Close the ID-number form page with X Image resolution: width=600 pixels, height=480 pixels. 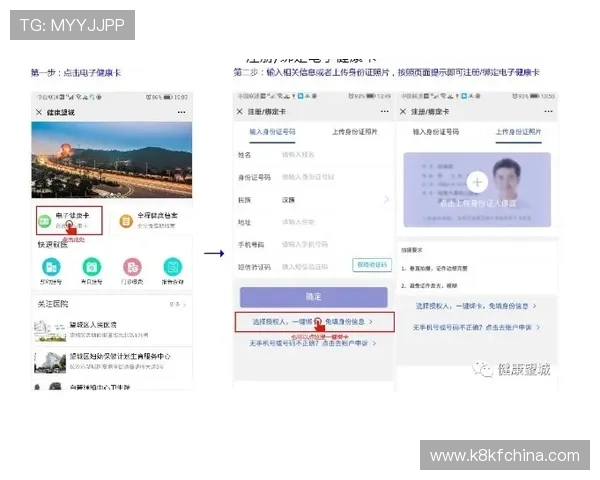[x=240, y=111]
